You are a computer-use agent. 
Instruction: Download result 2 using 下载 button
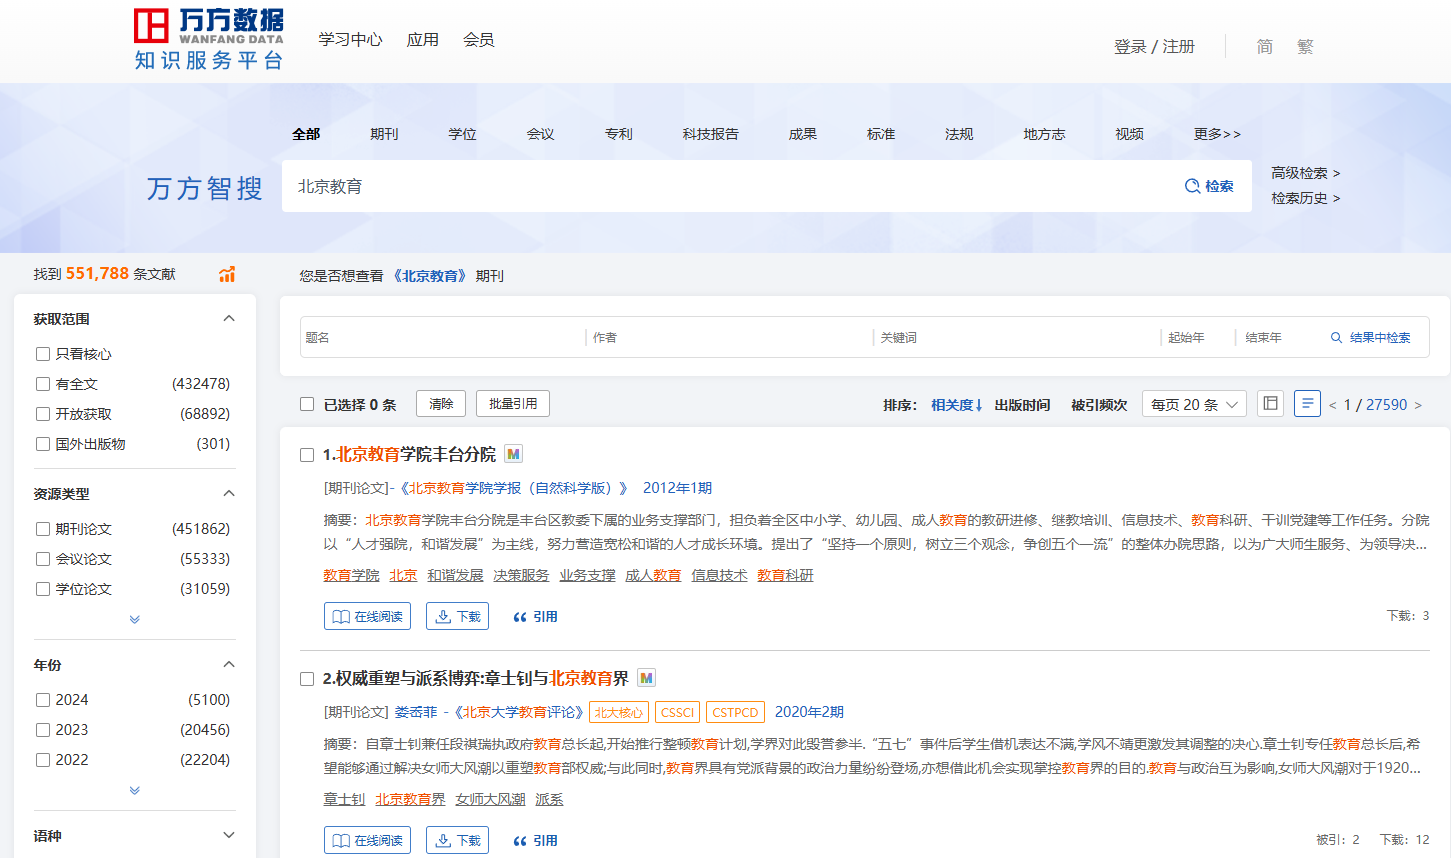(x=459, y=840)
